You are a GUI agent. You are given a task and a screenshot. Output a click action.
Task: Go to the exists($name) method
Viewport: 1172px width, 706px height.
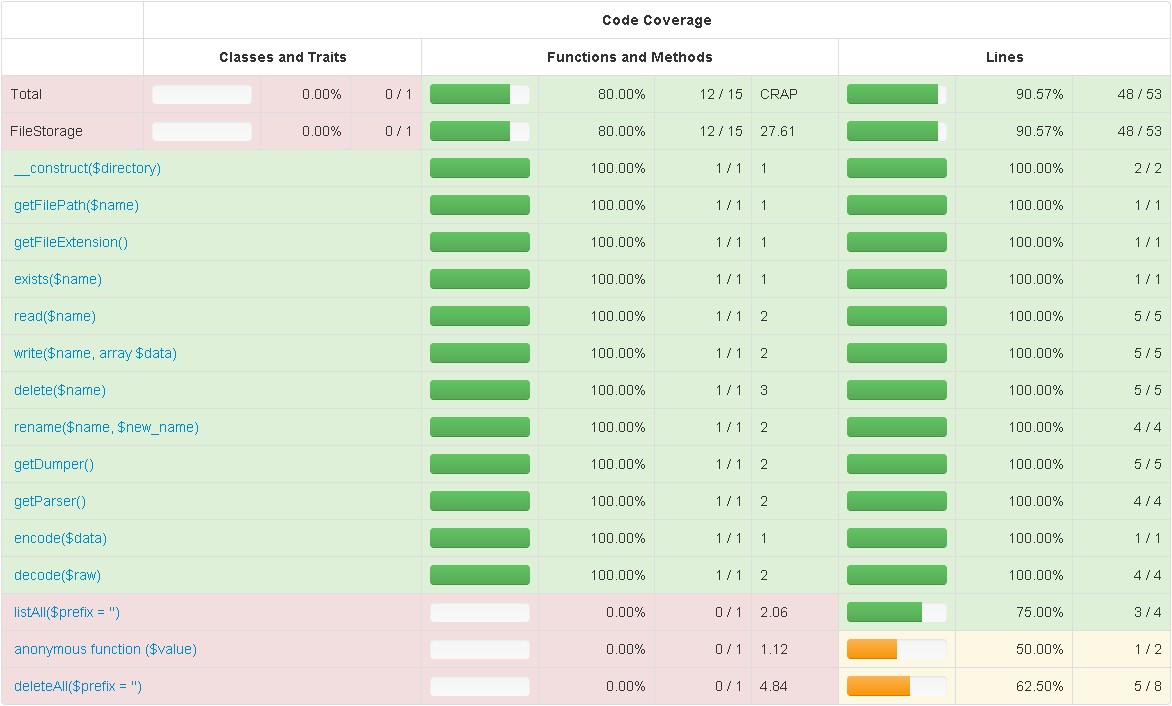point(58,279)
